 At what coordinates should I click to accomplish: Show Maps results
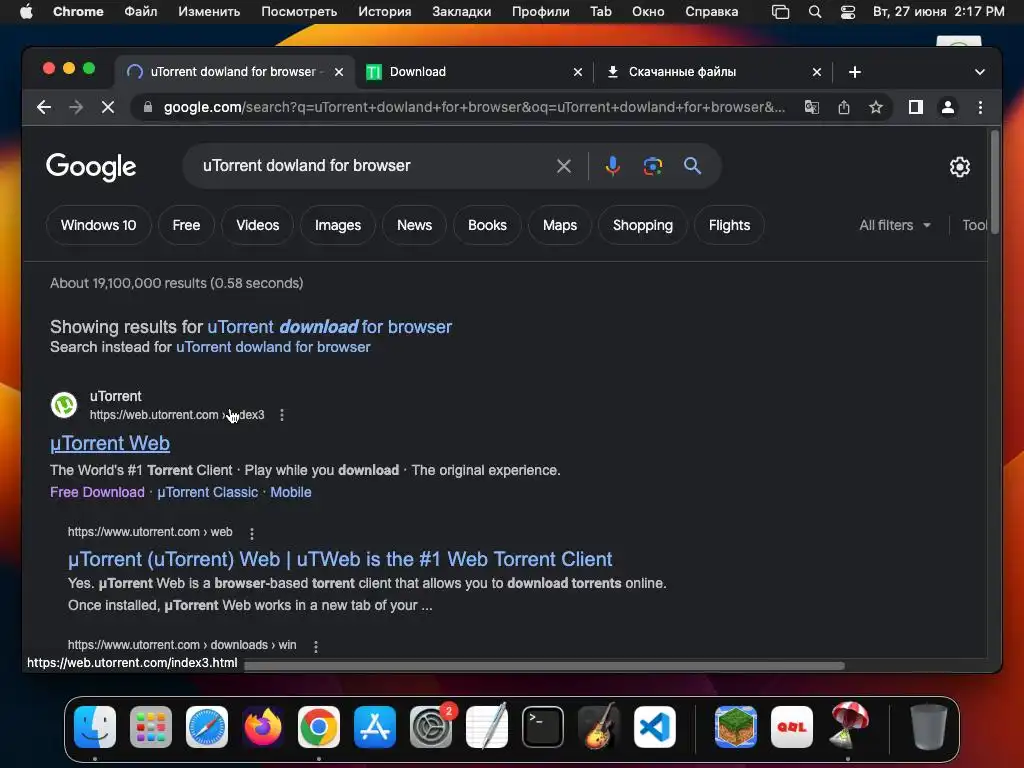click(560, 225)
